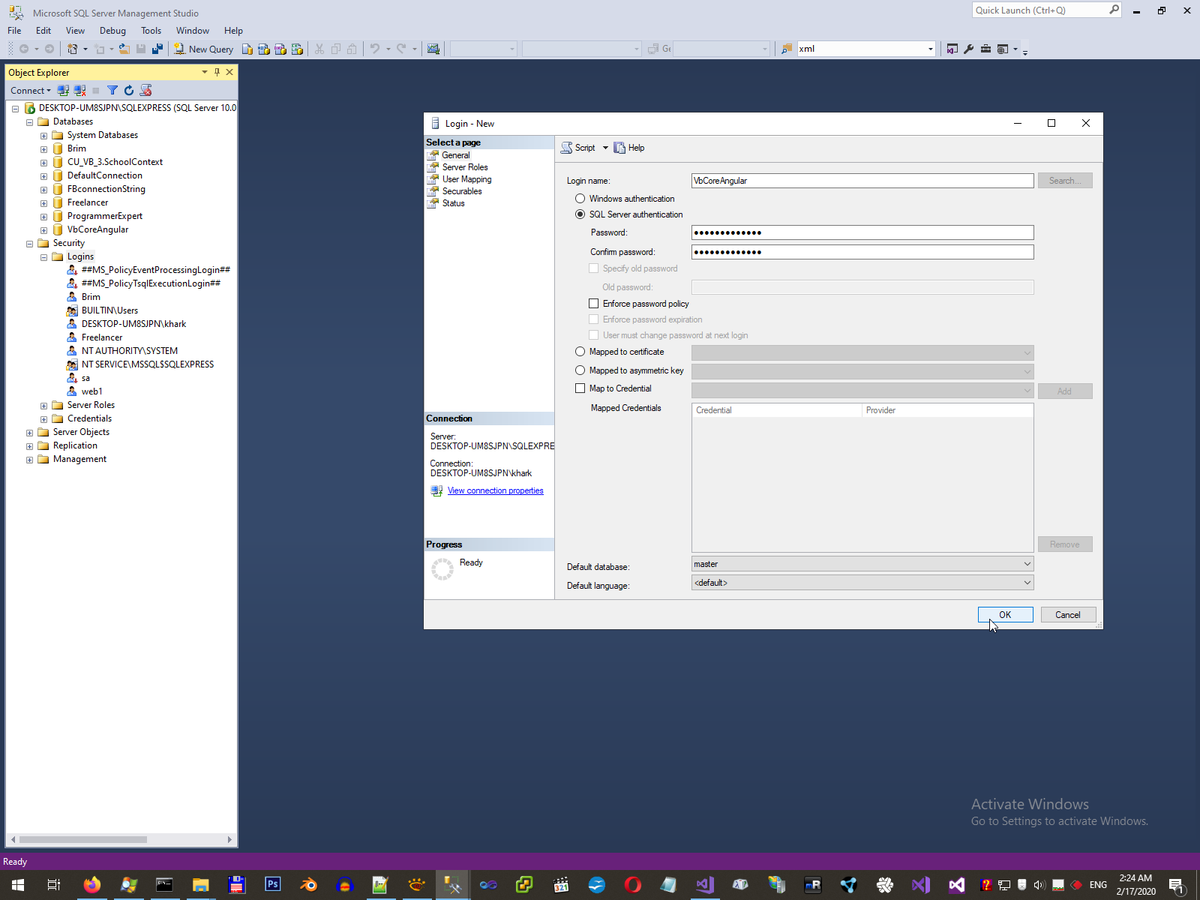Click the Filter icon in Object Explorer
The width and height of the screenshot is (1200, 900).
click(x=113, y=90)
